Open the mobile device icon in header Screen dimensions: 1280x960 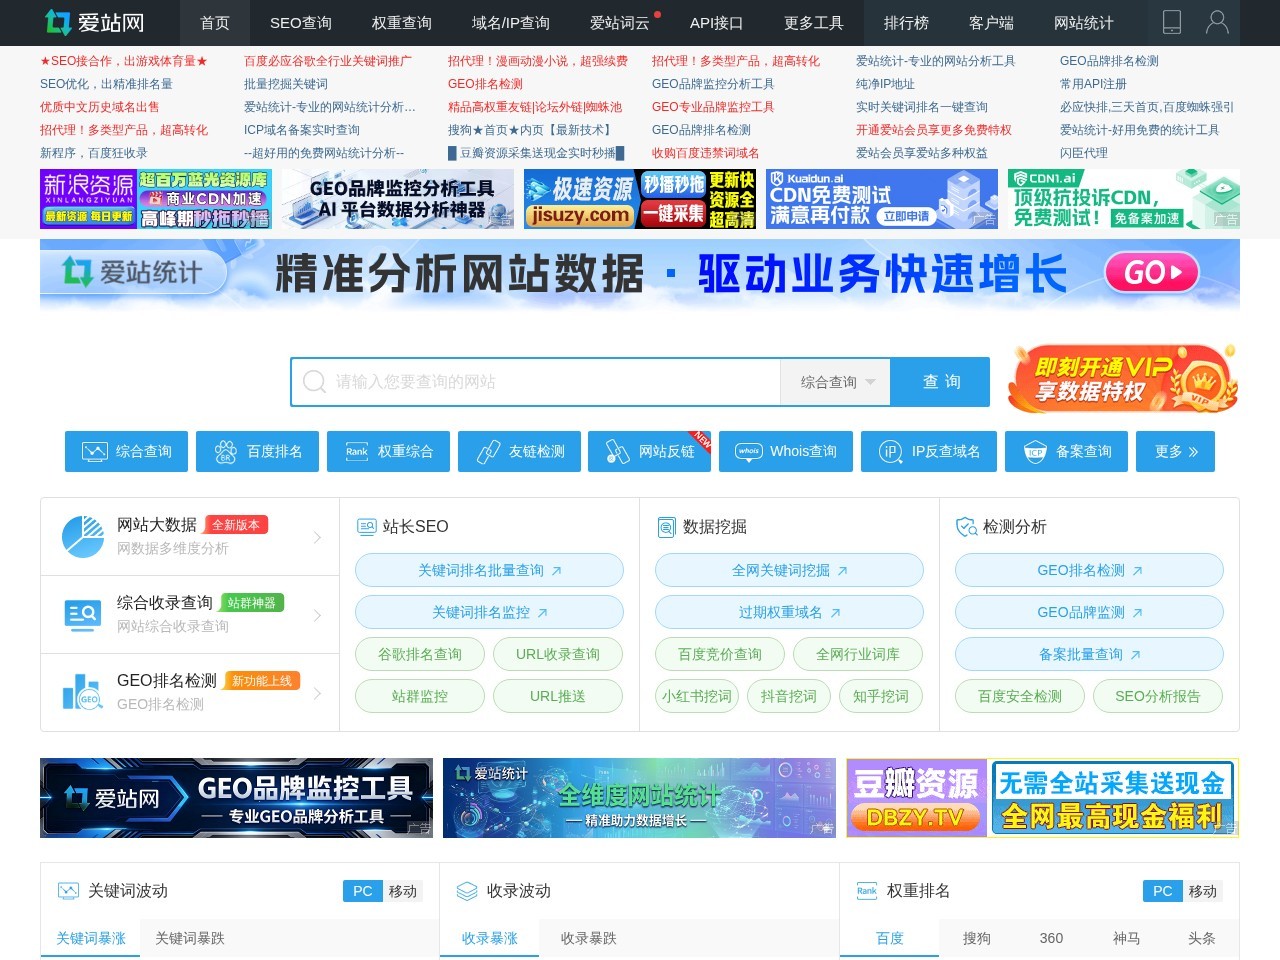coord(1172,22)
